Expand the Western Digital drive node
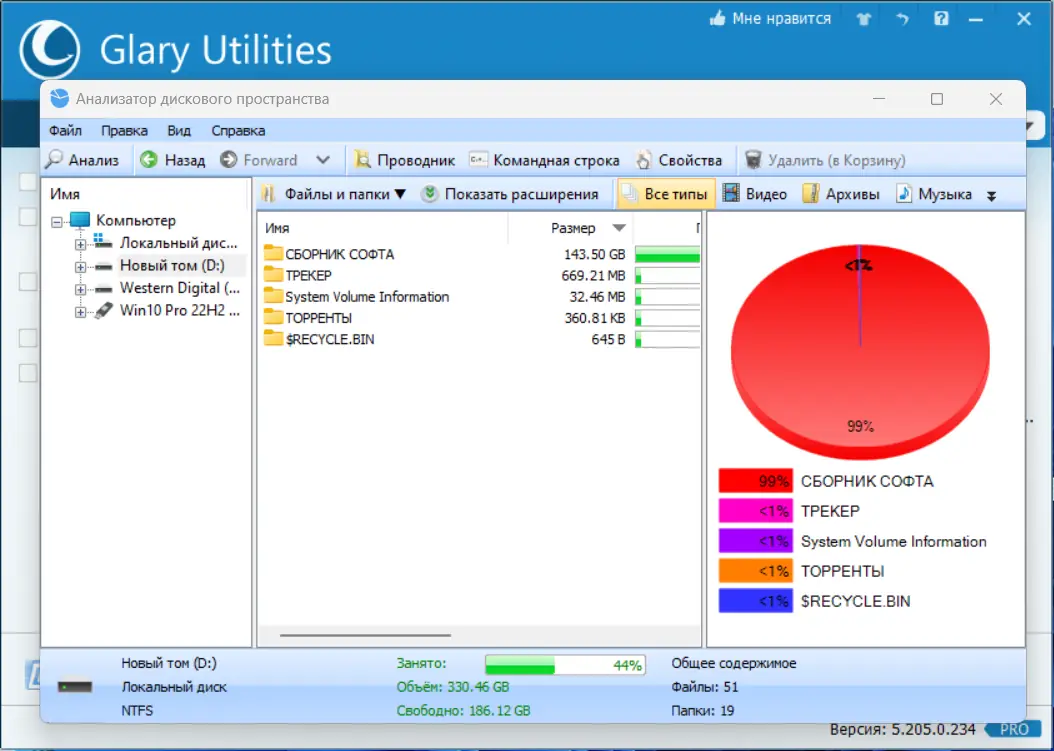 81,290
